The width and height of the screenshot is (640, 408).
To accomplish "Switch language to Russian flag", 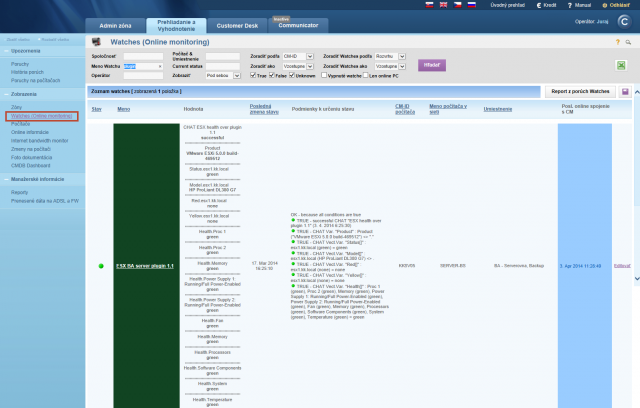I will (471, 5).
